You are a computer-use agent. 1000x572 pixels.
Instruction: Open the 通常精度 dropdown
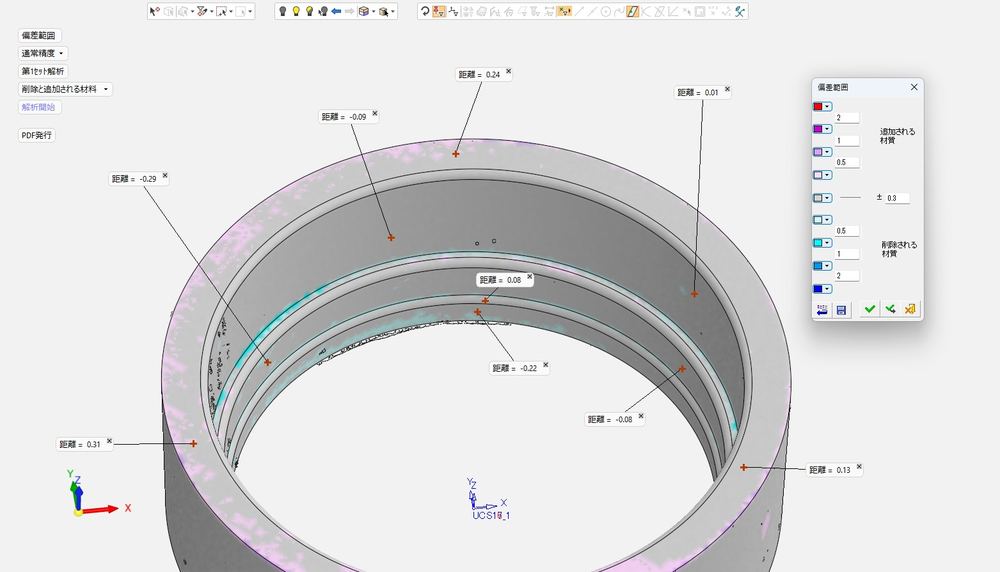(x=43, y=54)
